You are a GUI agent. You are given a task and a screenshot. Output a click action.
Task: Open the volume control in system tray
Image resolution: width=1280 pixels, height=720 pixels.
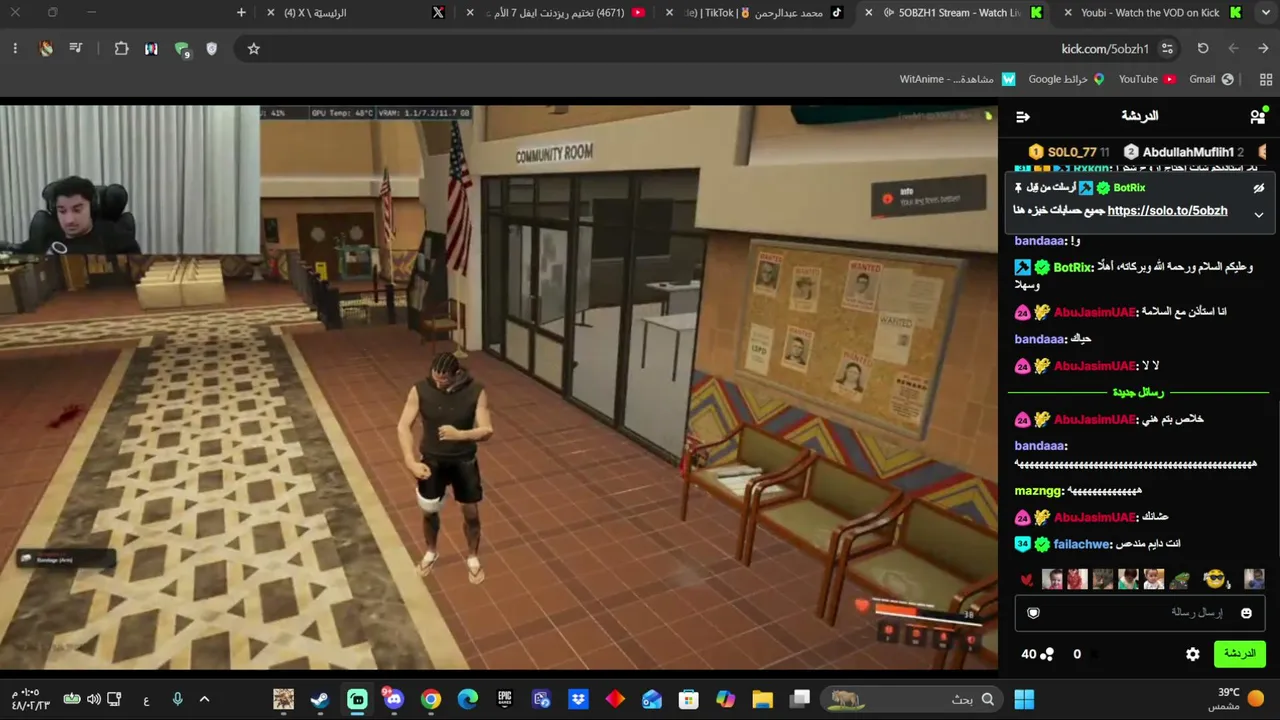coord(94,699)
